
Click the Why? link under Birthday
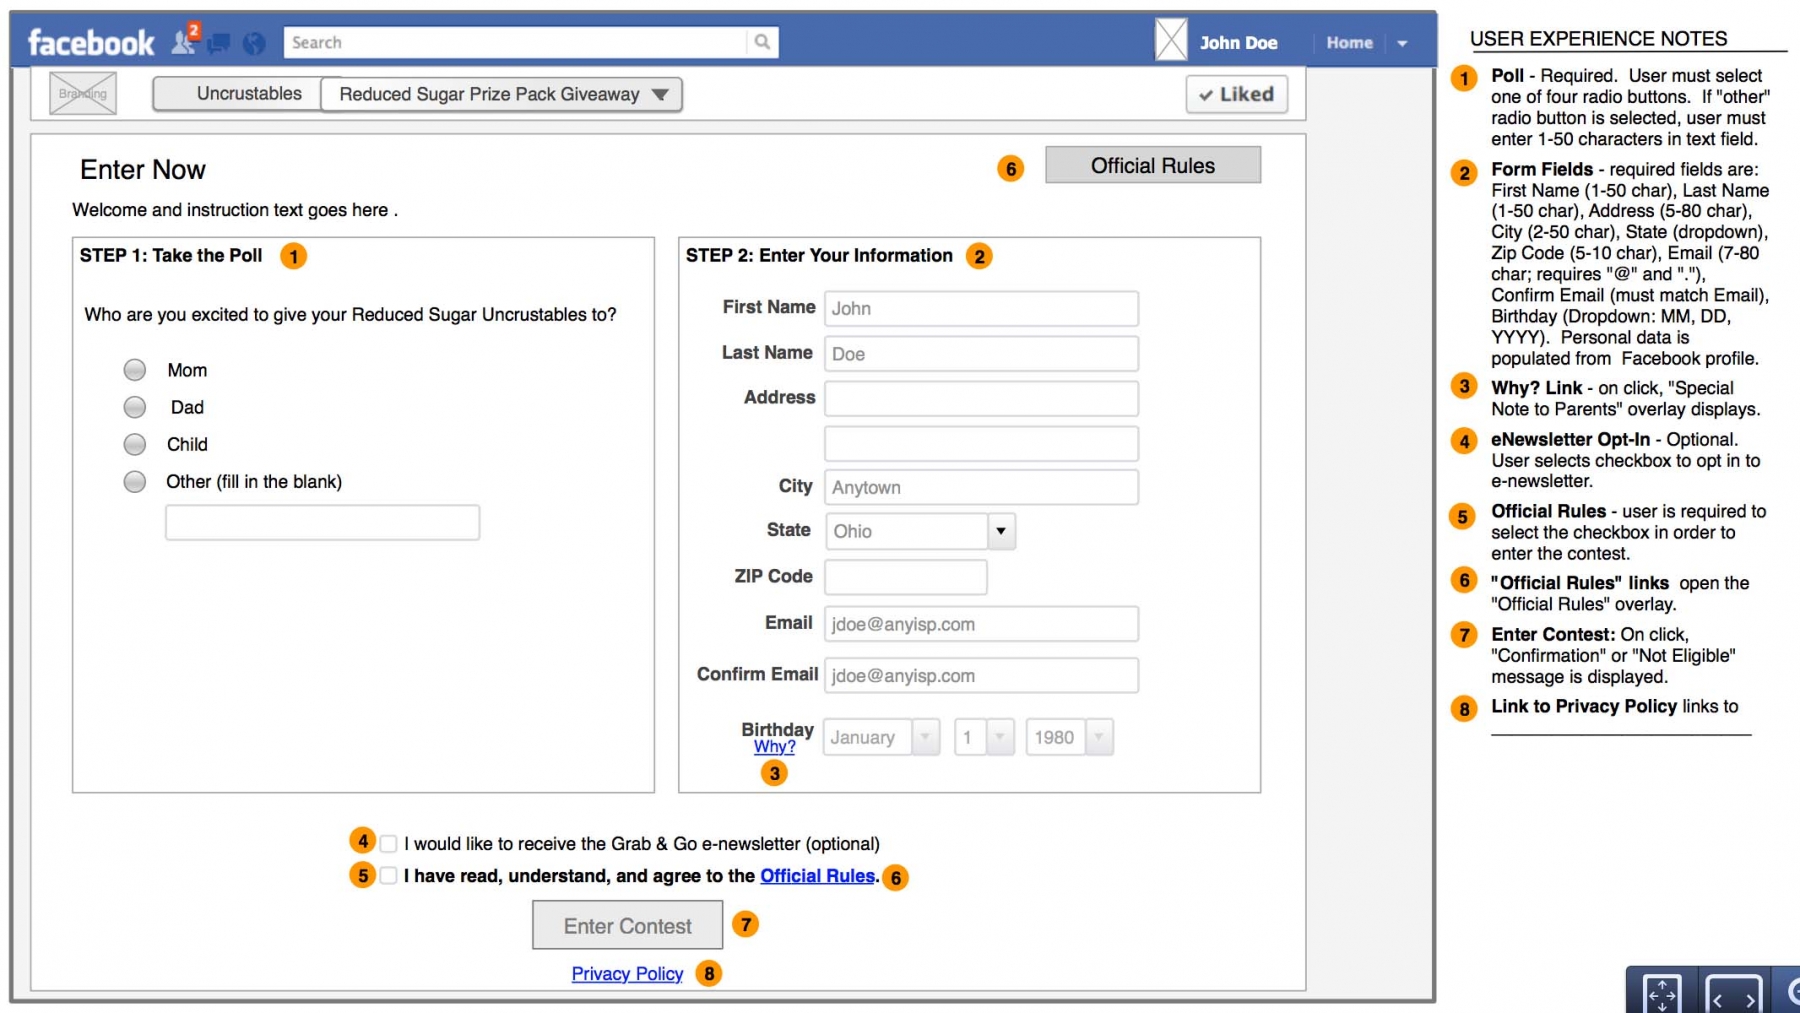pyautogui.click(x=775, y=747)
